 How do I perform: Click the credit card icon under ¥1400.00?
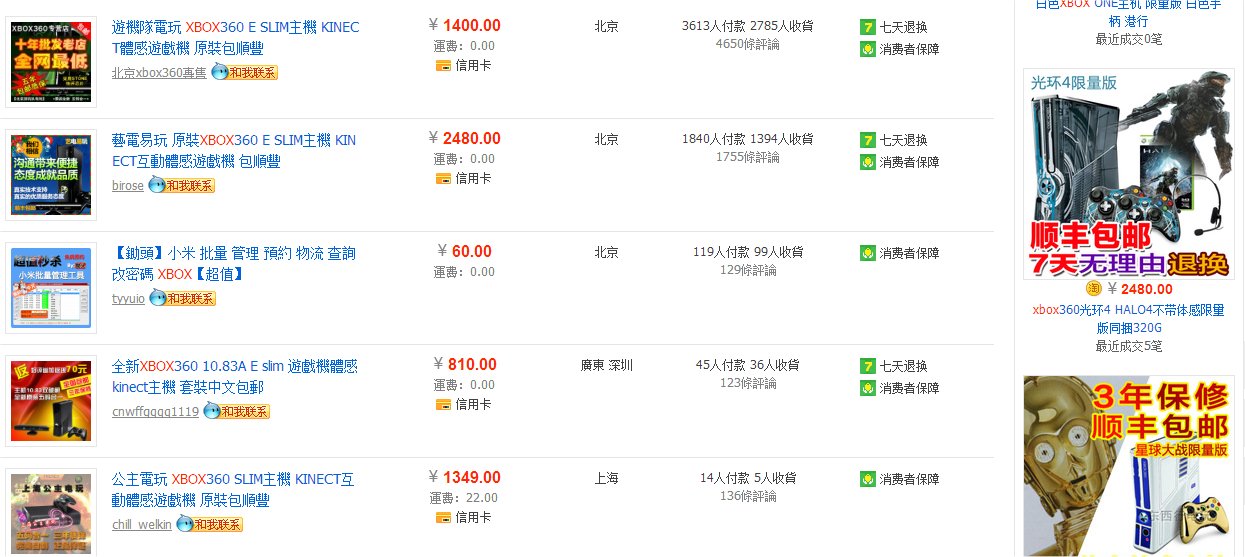coord(444,66)
